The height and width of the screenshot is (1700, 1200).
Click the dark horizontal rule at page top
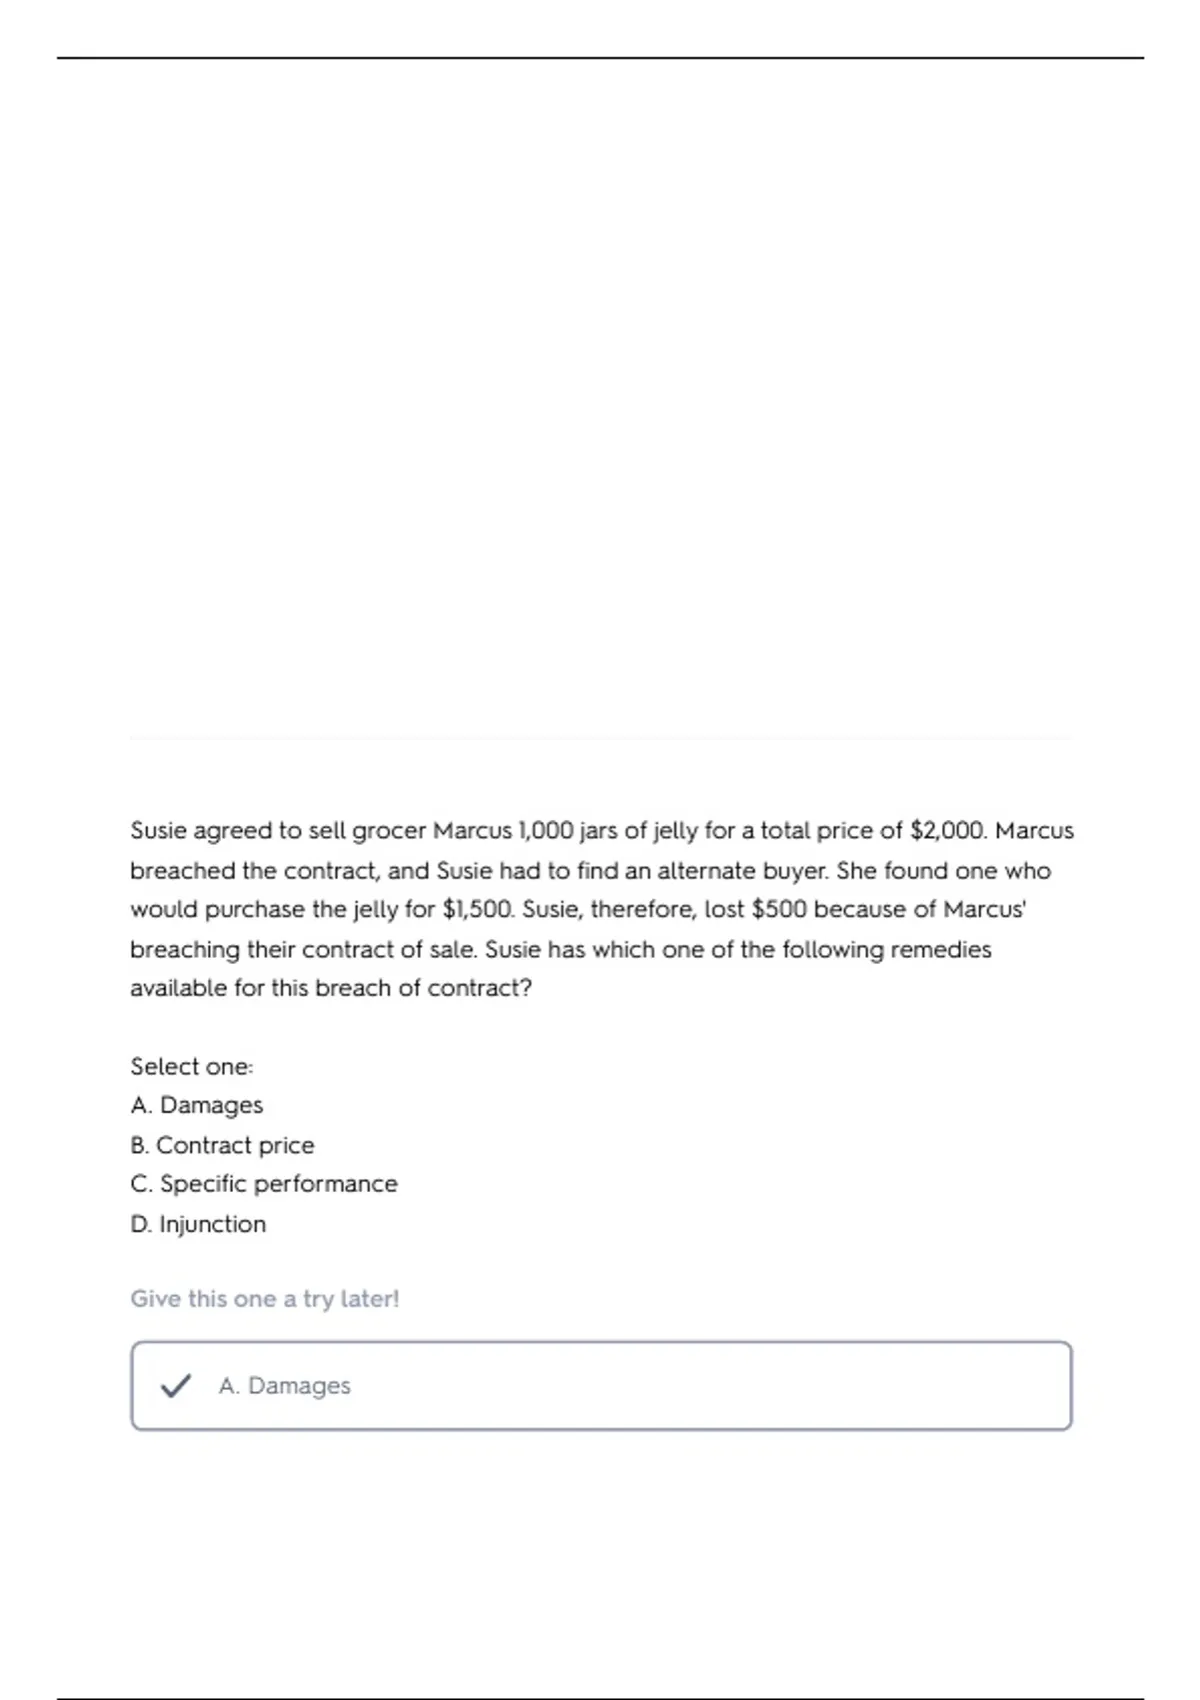600,58
